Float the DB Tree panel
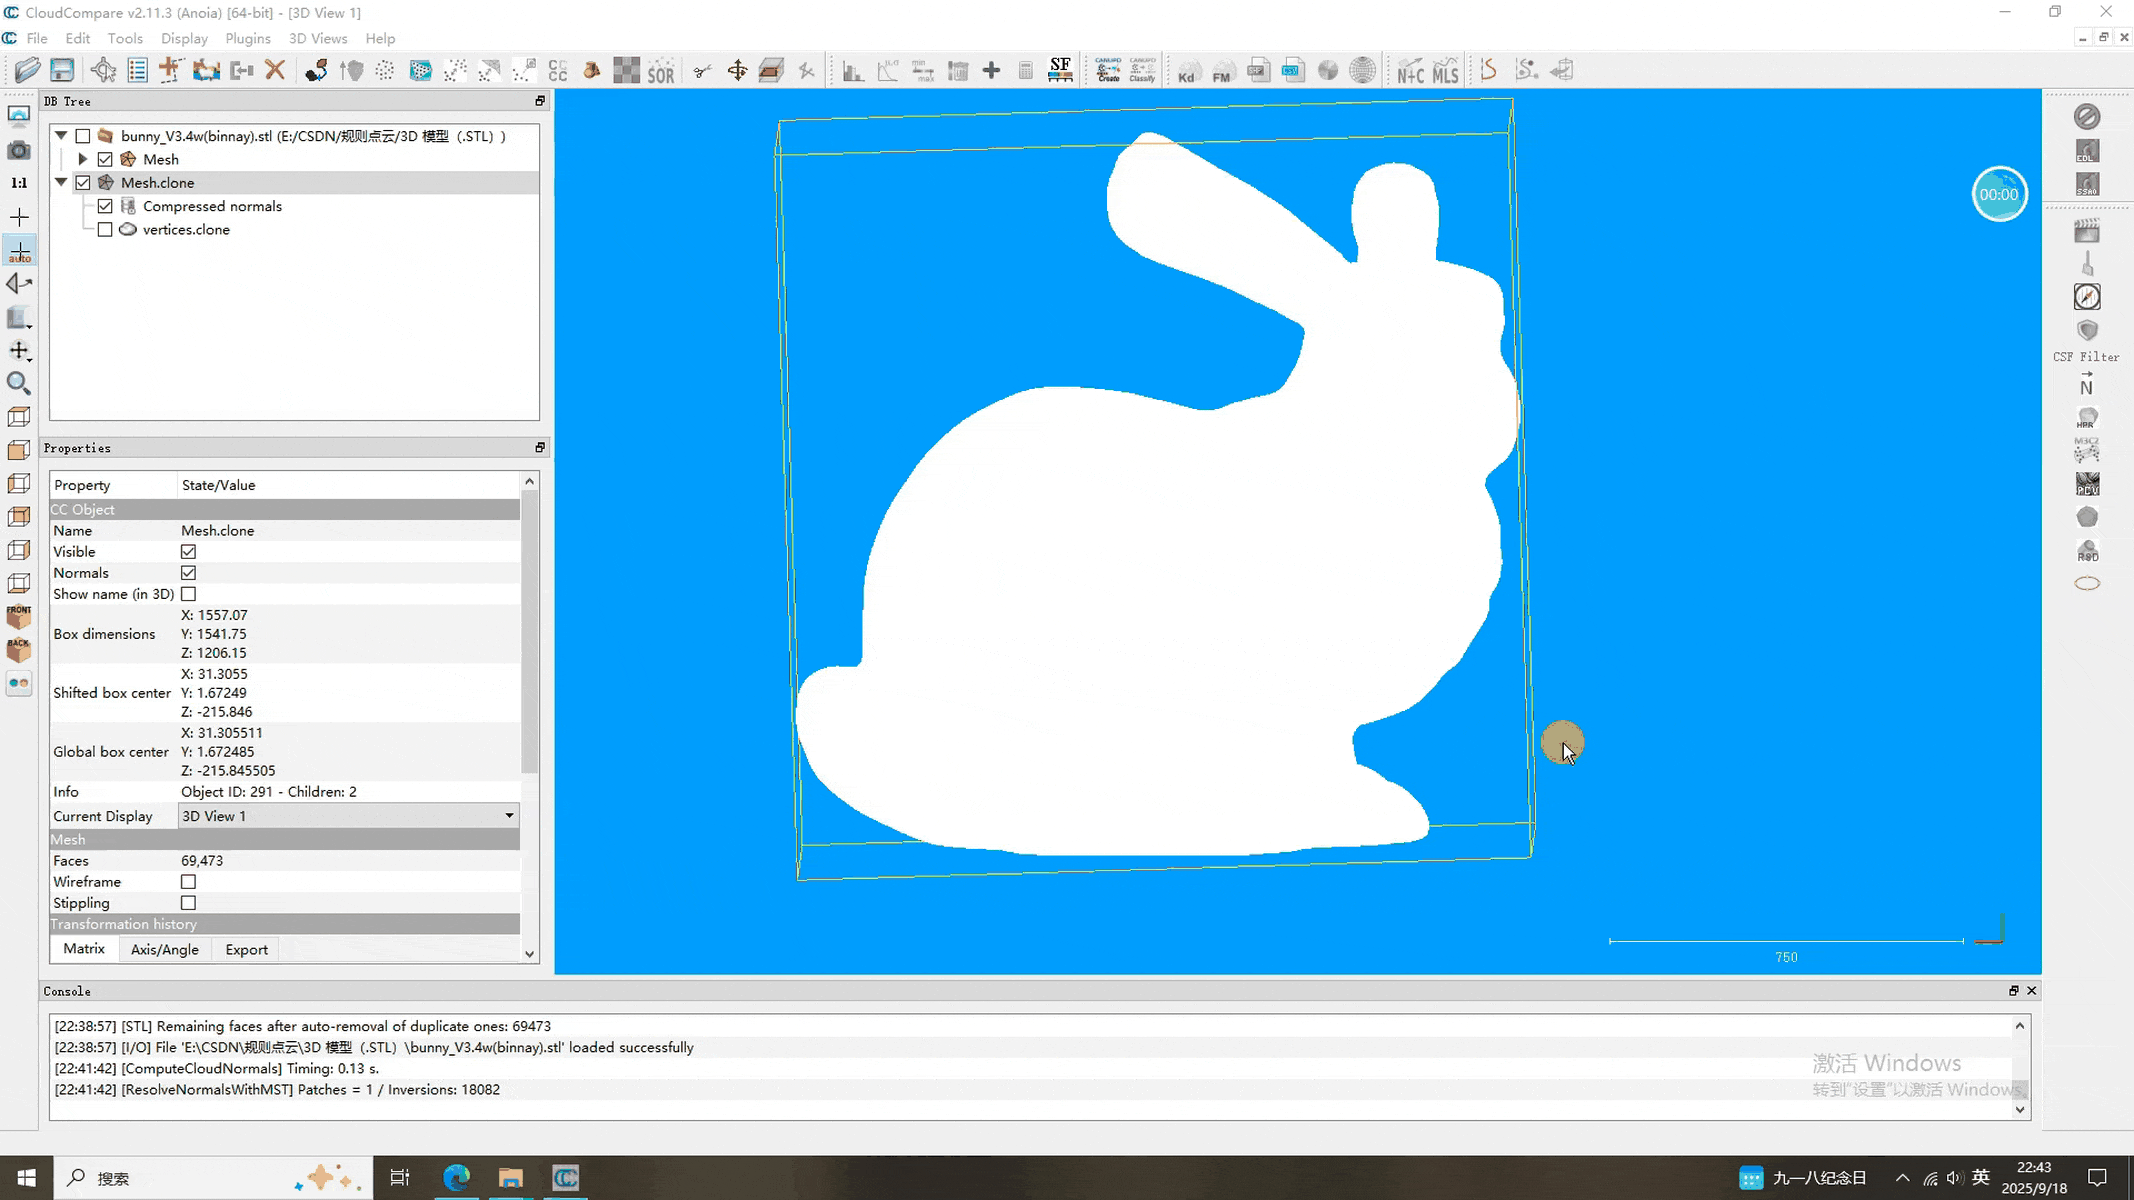The image size is (2134, 1200). [x=540, y=101]
